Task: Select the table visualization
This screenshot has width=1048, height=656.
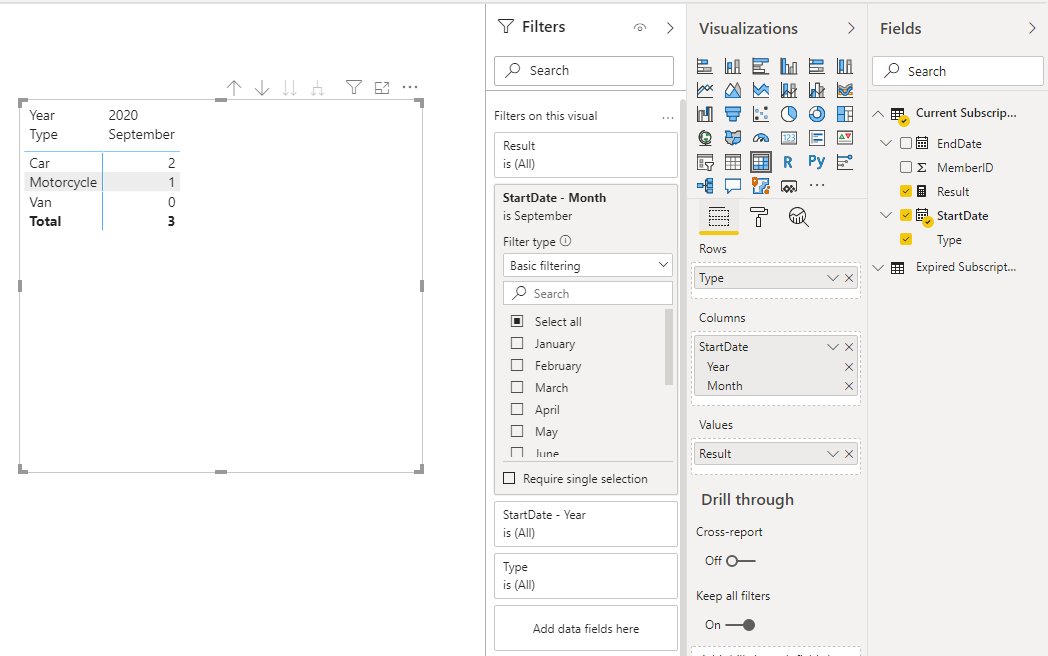Action: 733,162
